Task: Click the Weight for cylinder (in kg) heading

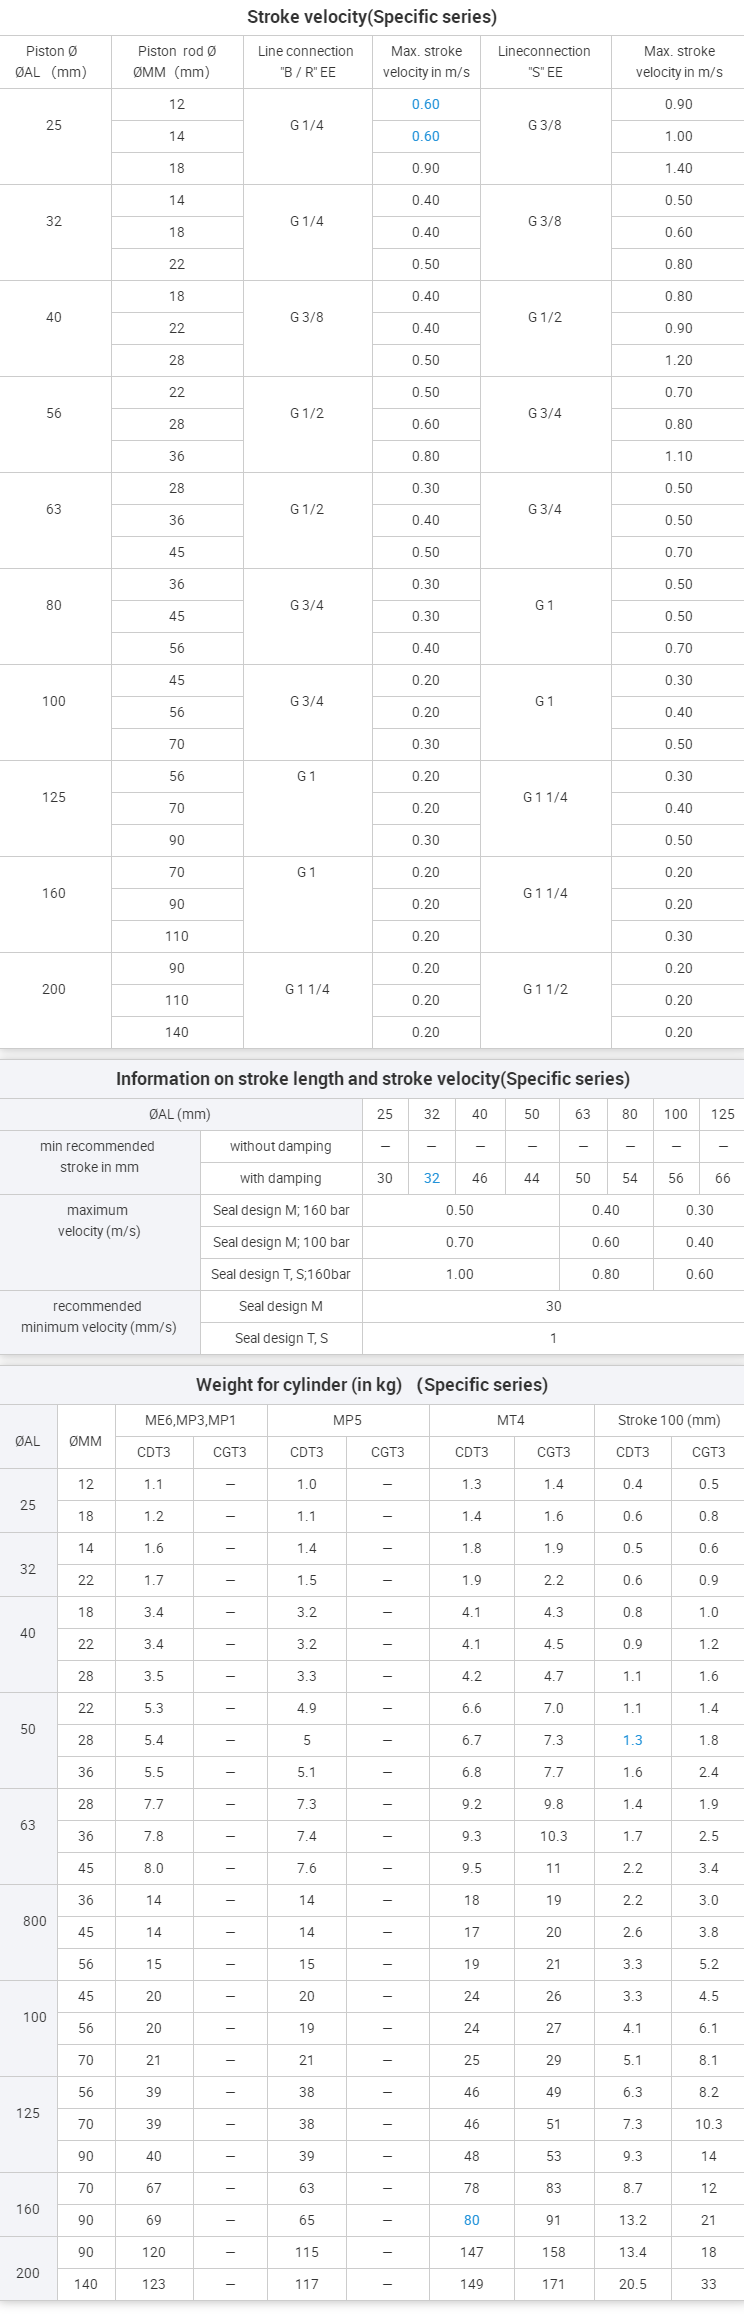Action: click(372, 1385)
